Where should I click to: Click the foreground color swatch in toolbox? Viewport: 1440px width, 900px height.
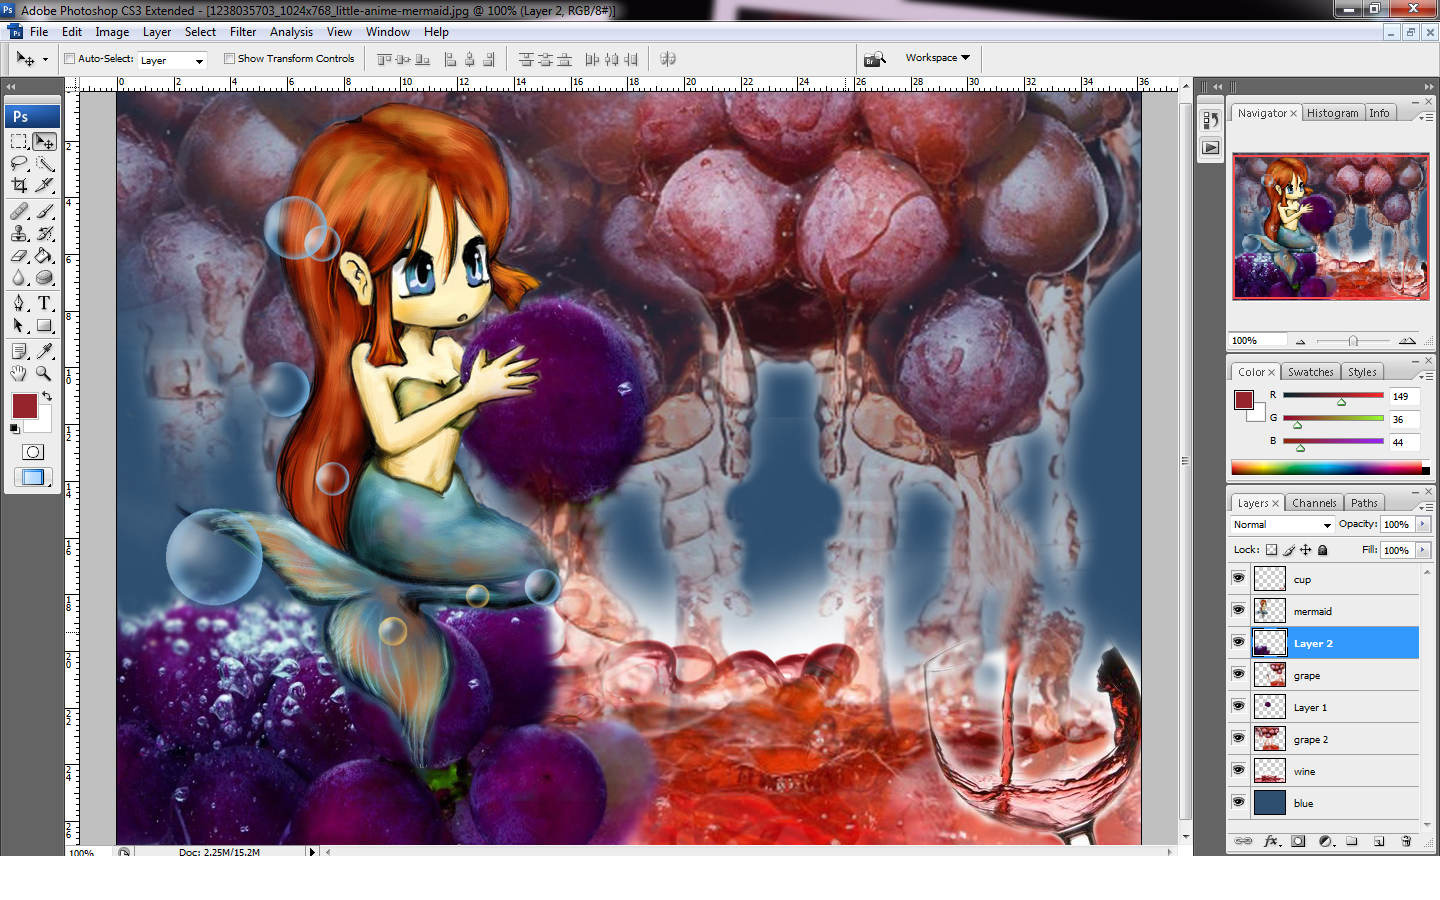(24, 406)
